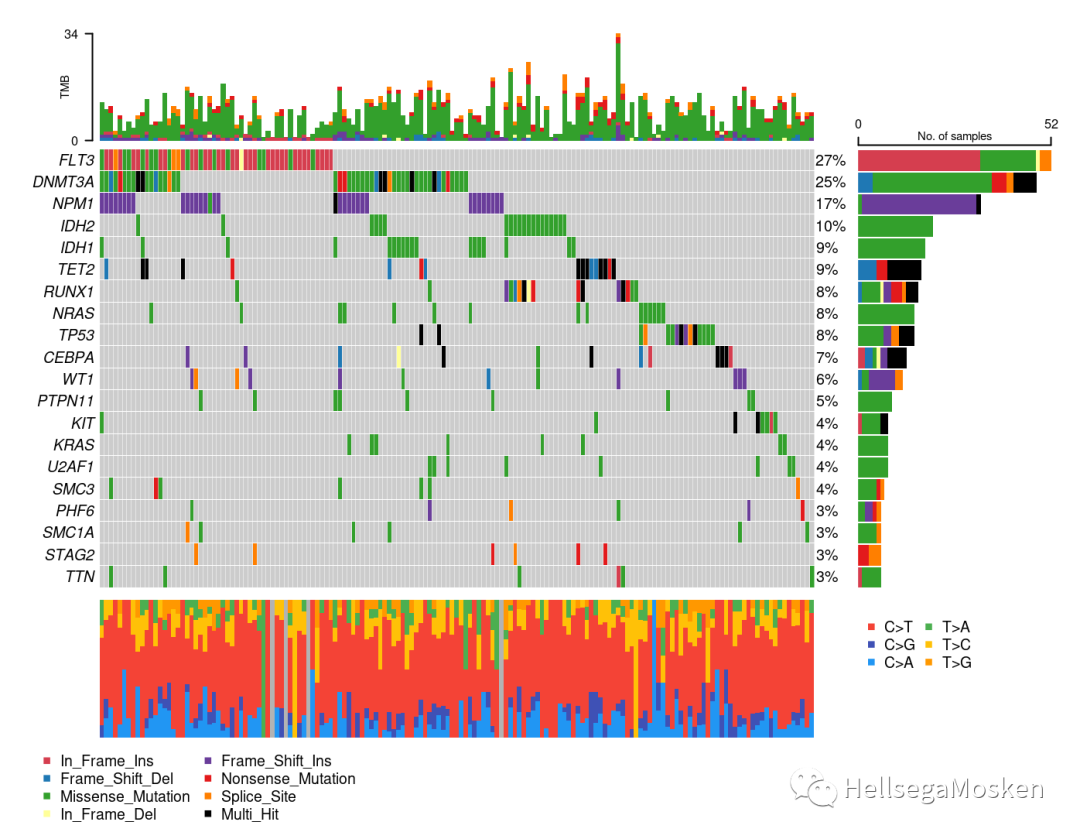Click the T>A legend color square
Viewport: 1080px width, 839px height.
pyautogui.click(x=929, y=627)
